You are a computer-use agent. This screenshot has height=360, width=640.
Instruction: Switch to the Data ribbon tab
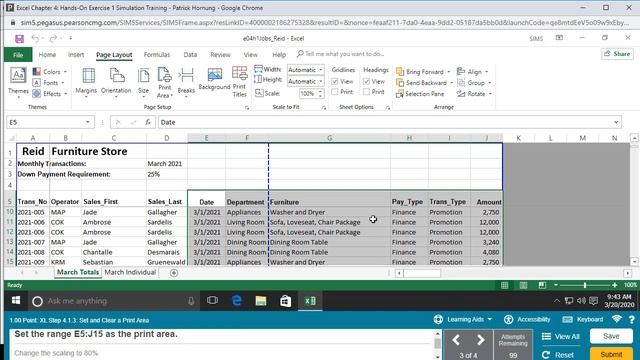[190, 55]
